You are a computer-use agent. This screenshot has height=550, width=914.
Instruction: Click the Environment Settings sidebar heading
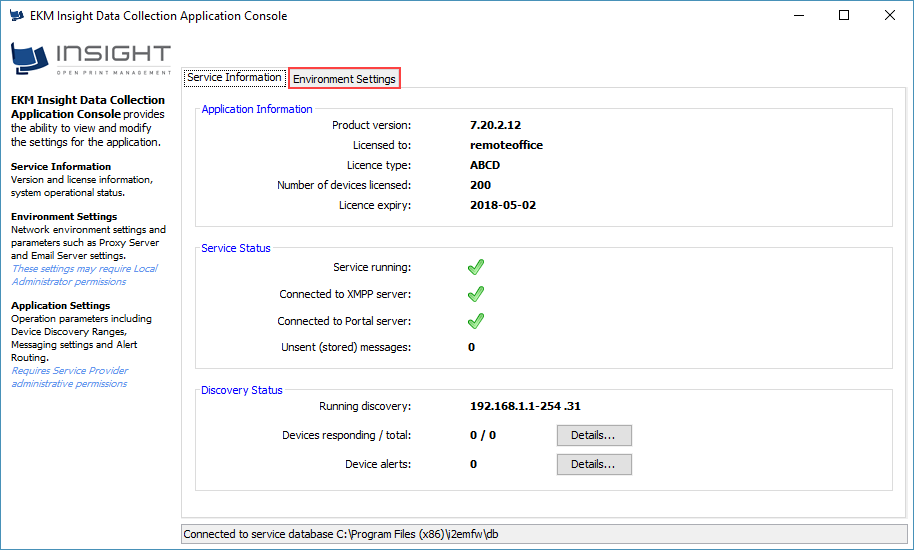click(x=64, y=217)
